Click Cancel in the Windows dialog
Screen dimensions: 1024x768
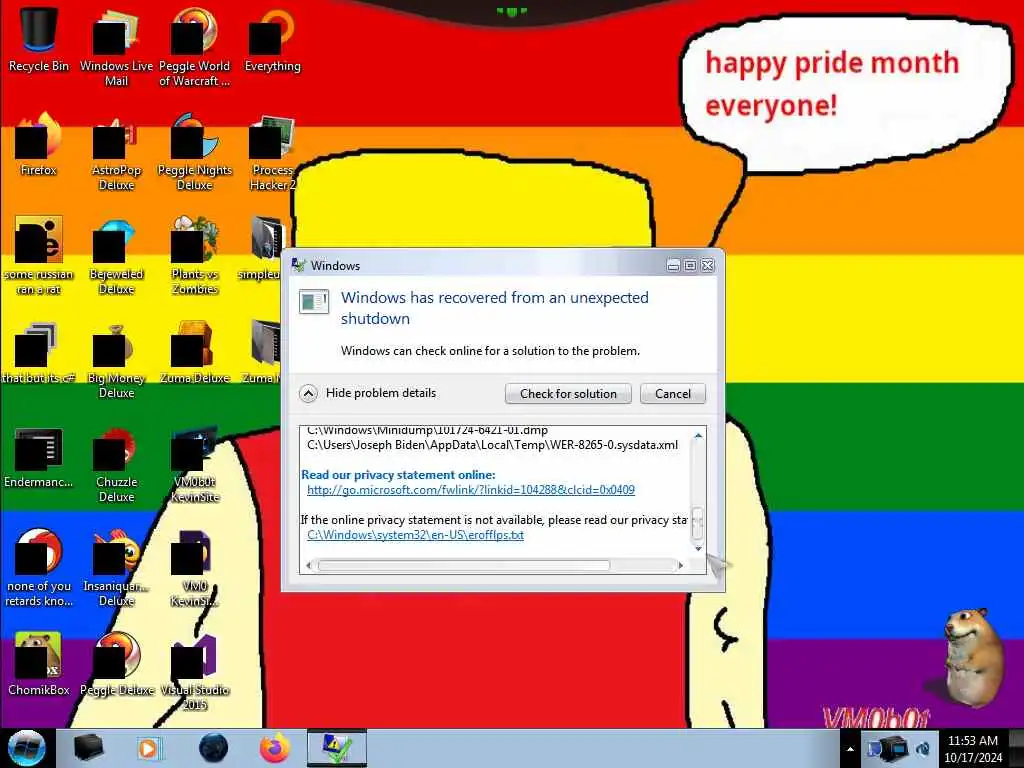673,394
